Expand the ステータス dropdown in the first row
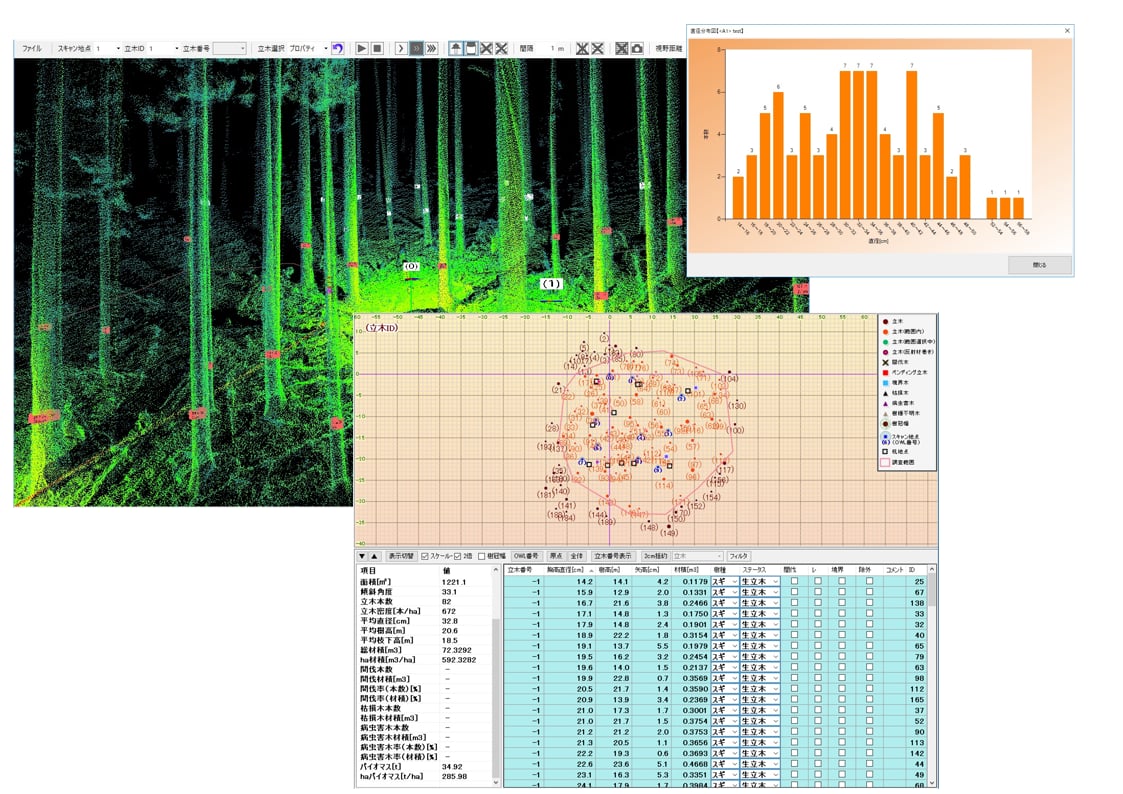Screen dimensions: 1123x794 [x=775, y=580]
